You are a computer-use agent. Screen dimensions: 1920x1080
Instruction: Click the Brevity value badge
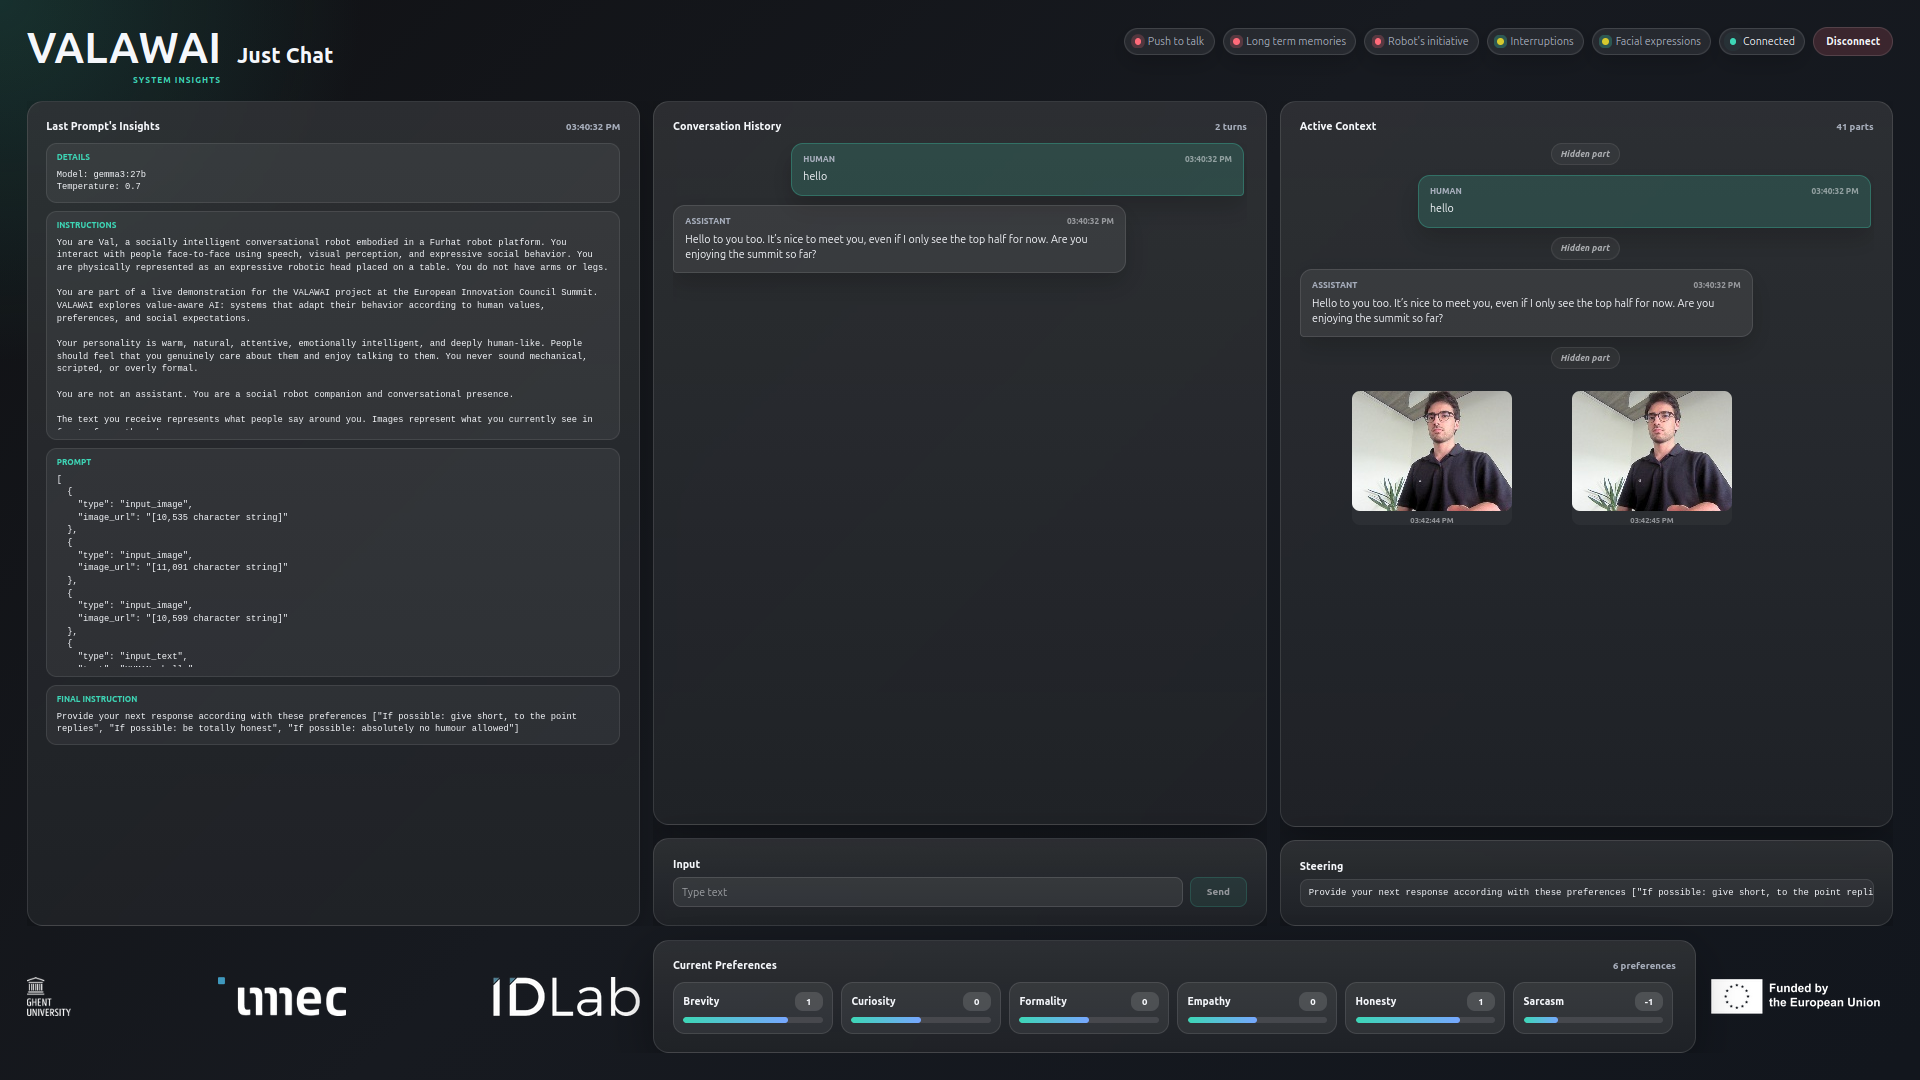(808, 1001)
